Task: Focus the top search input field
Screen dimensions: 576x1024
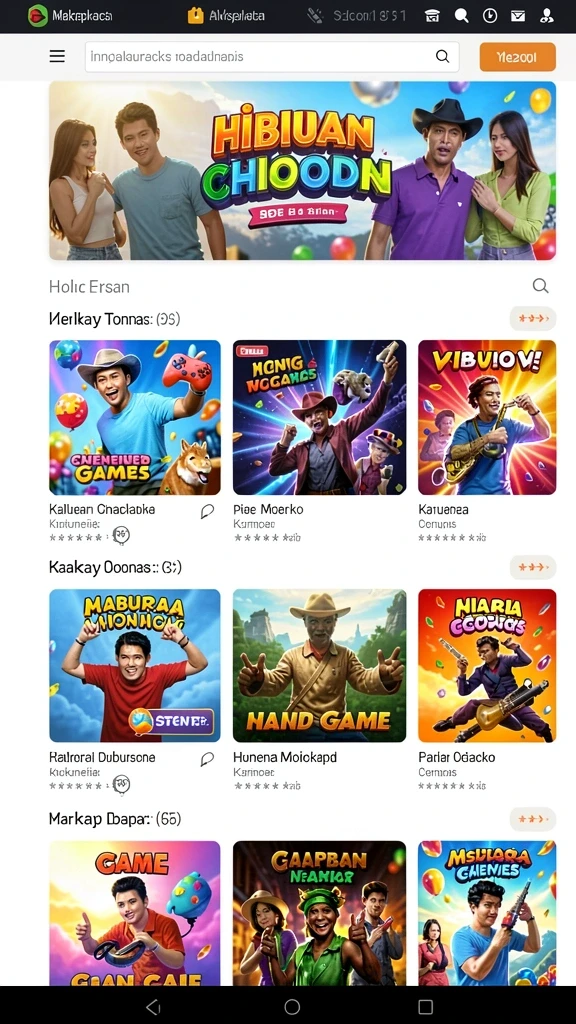Action: pyautogui.click(x=272, y=57)
